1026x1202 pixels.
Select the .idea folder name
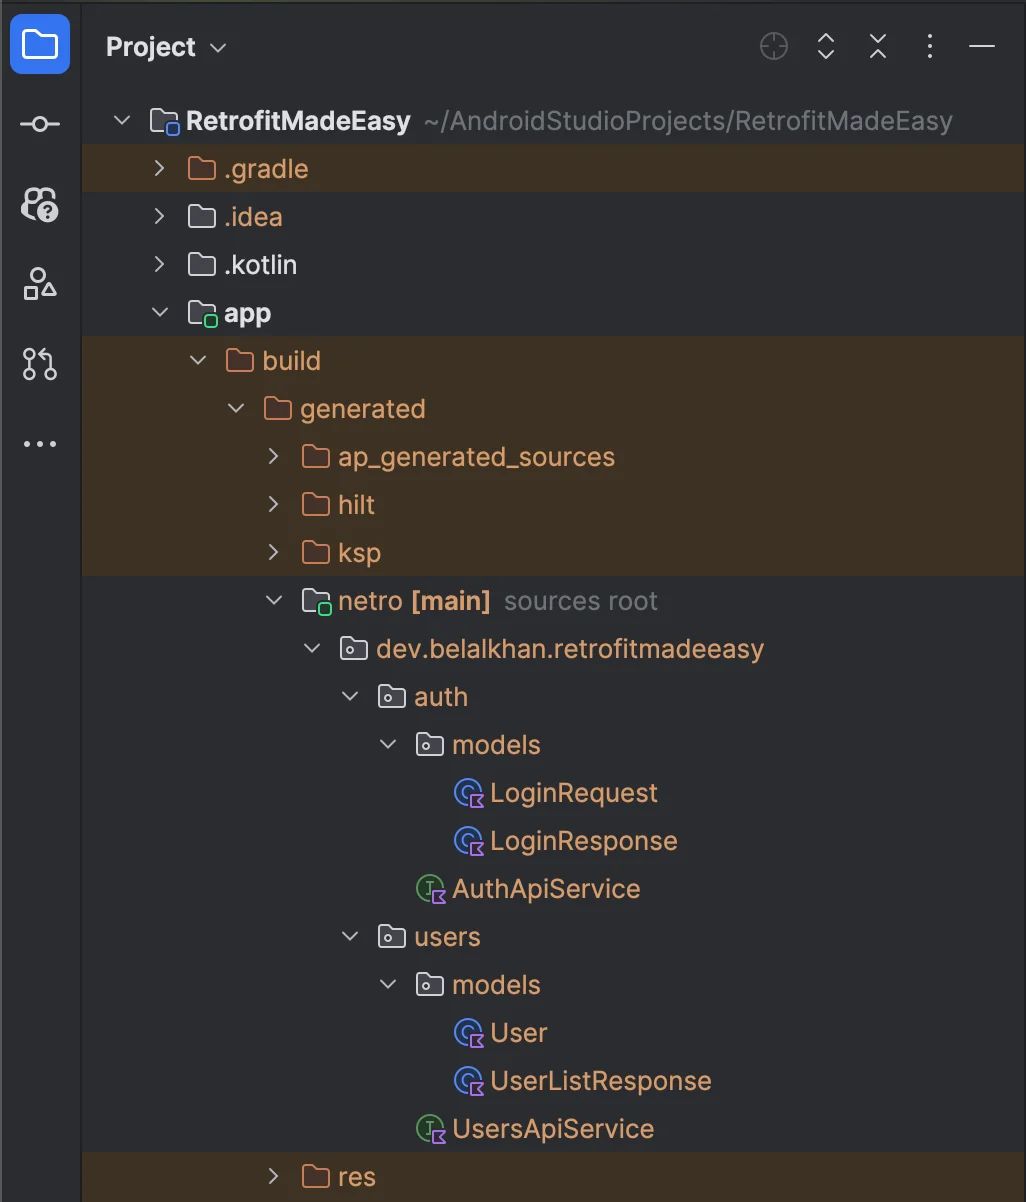[x=253, y=217]
